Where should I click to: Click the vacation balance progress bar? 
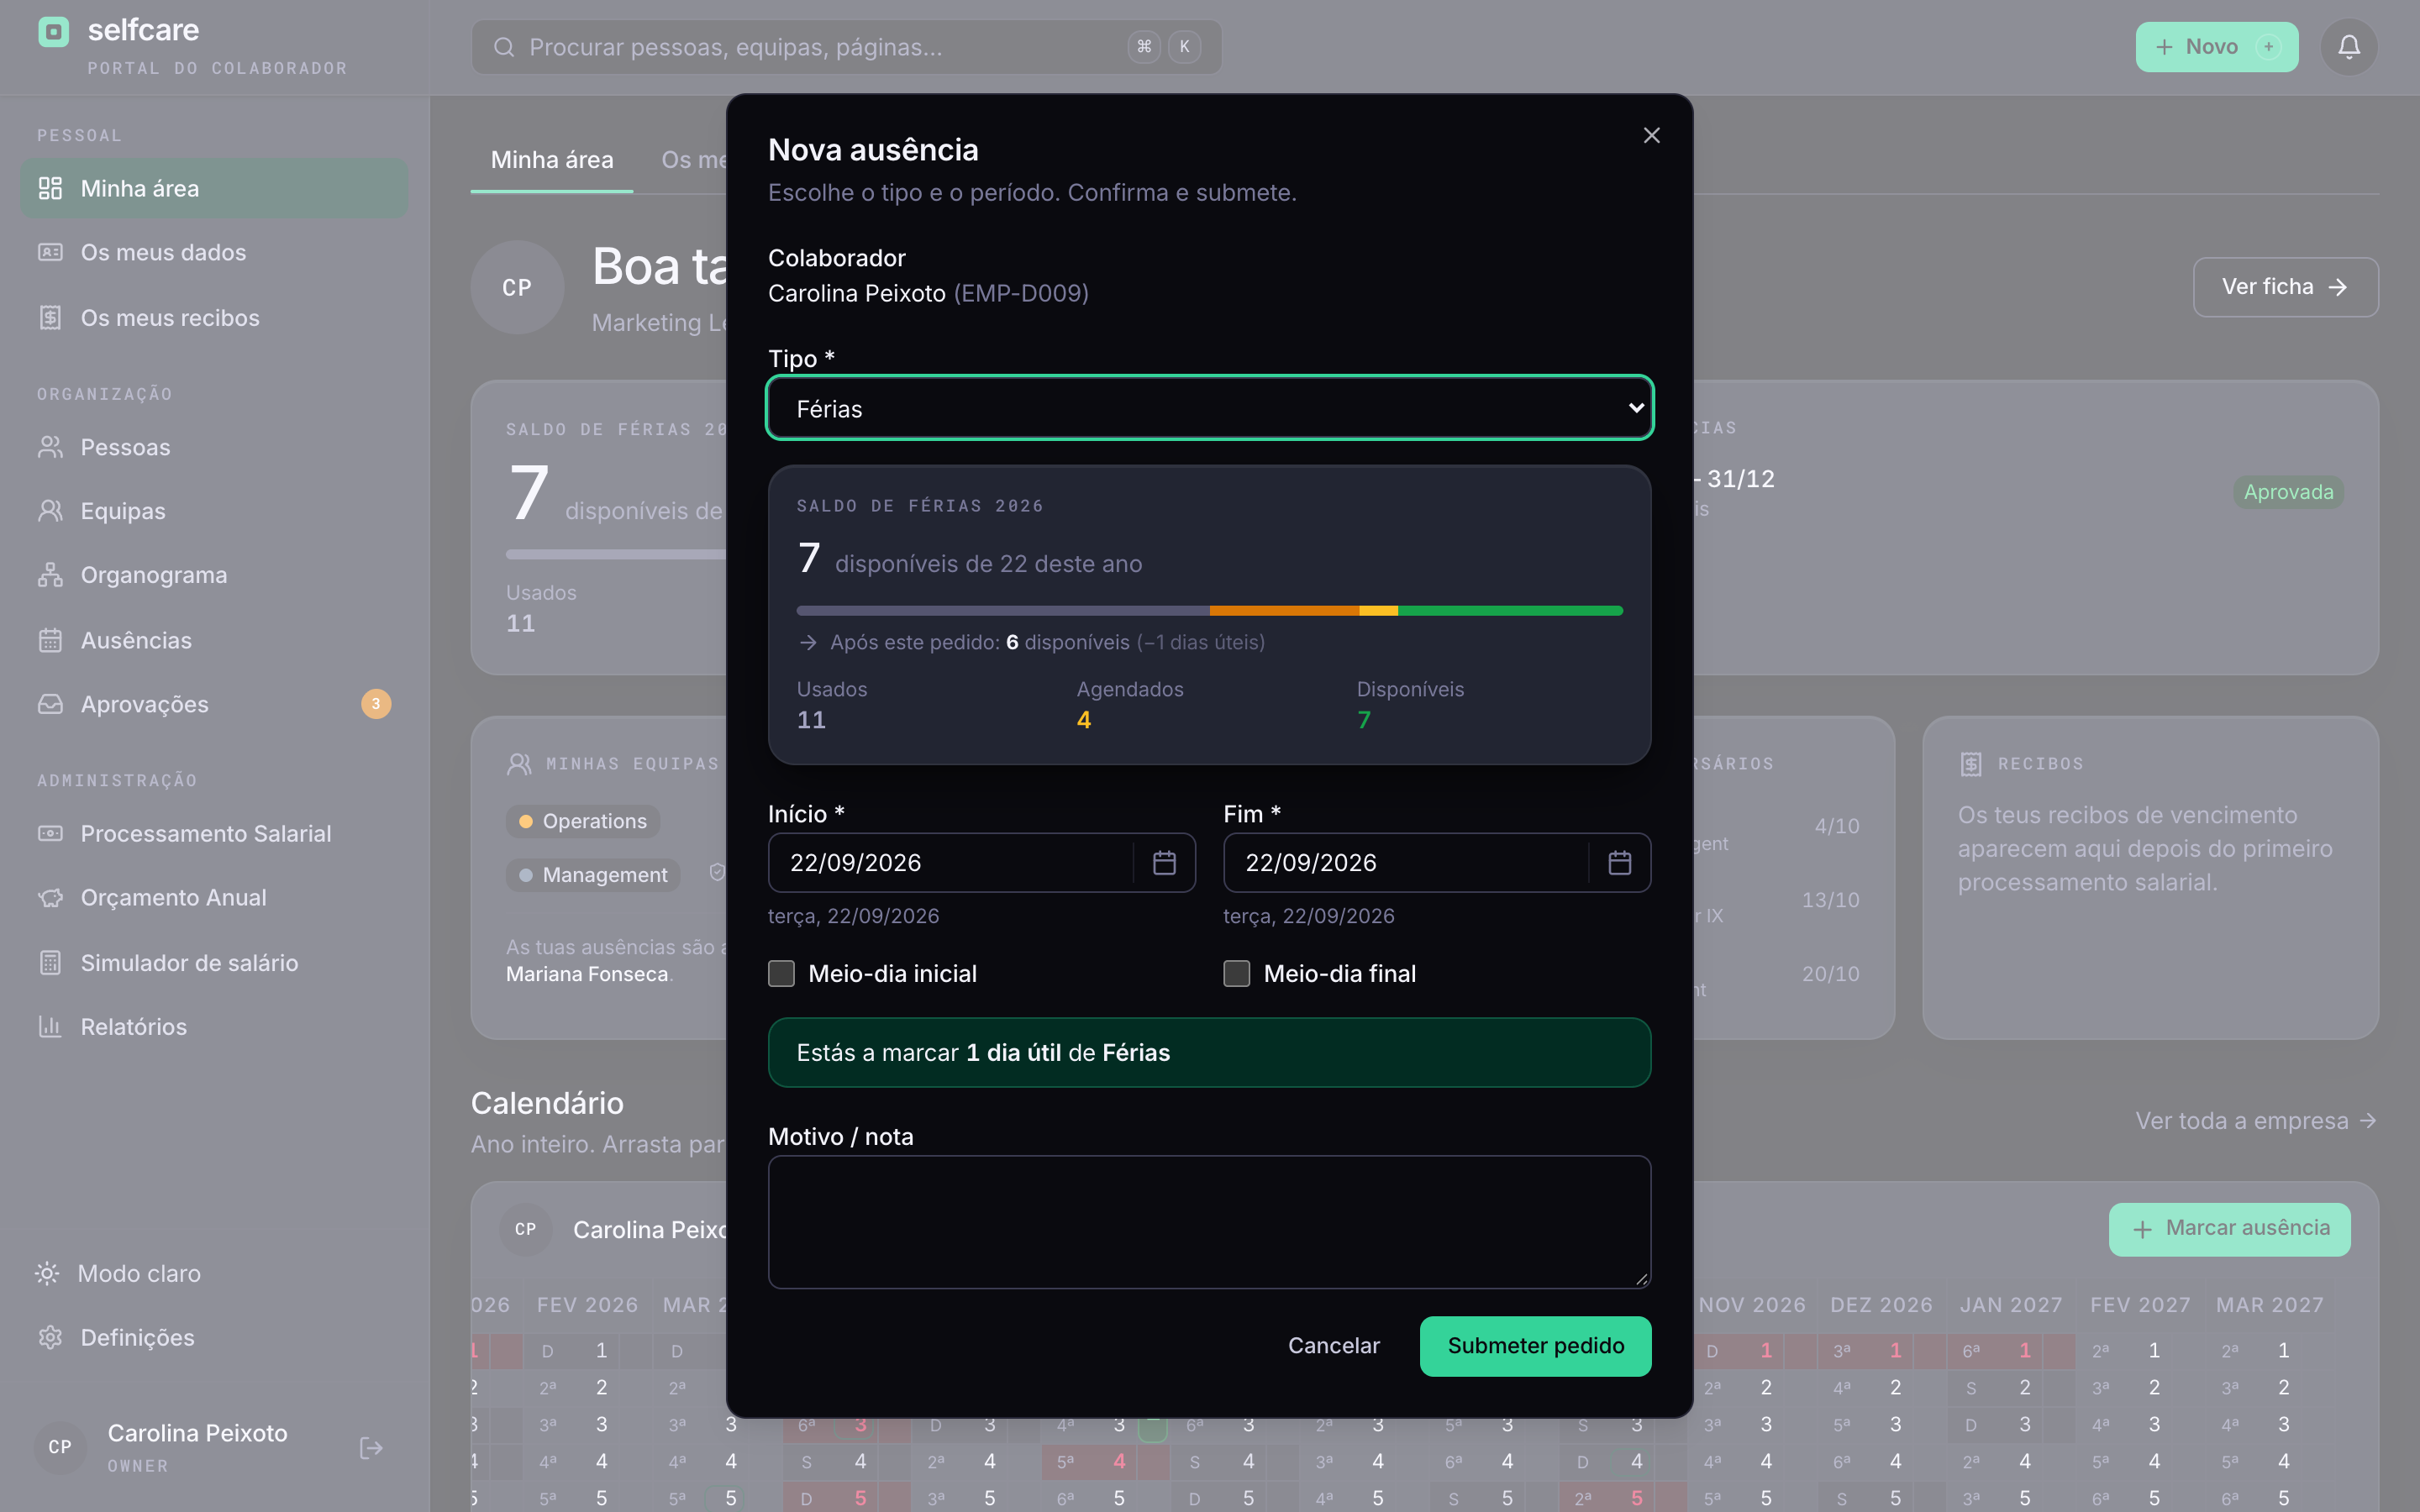1209,610
